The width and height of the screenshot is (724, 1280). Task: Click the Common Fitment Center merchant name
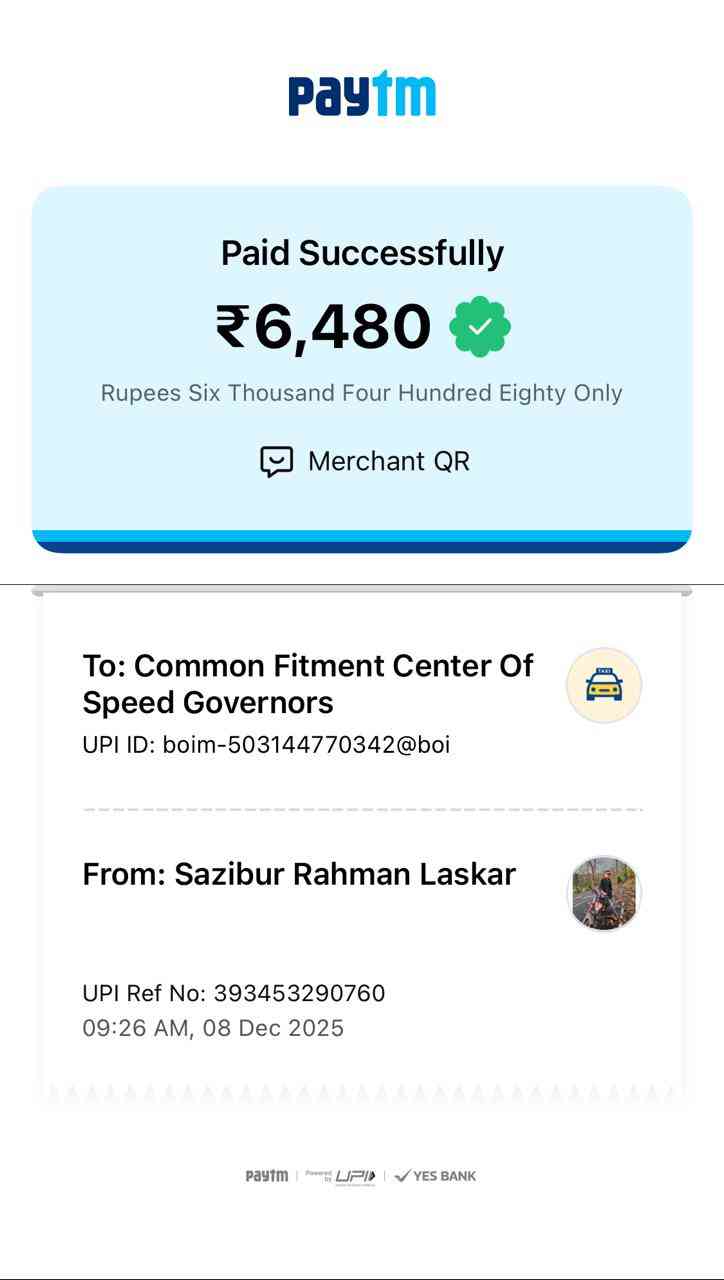click(308, 684)
